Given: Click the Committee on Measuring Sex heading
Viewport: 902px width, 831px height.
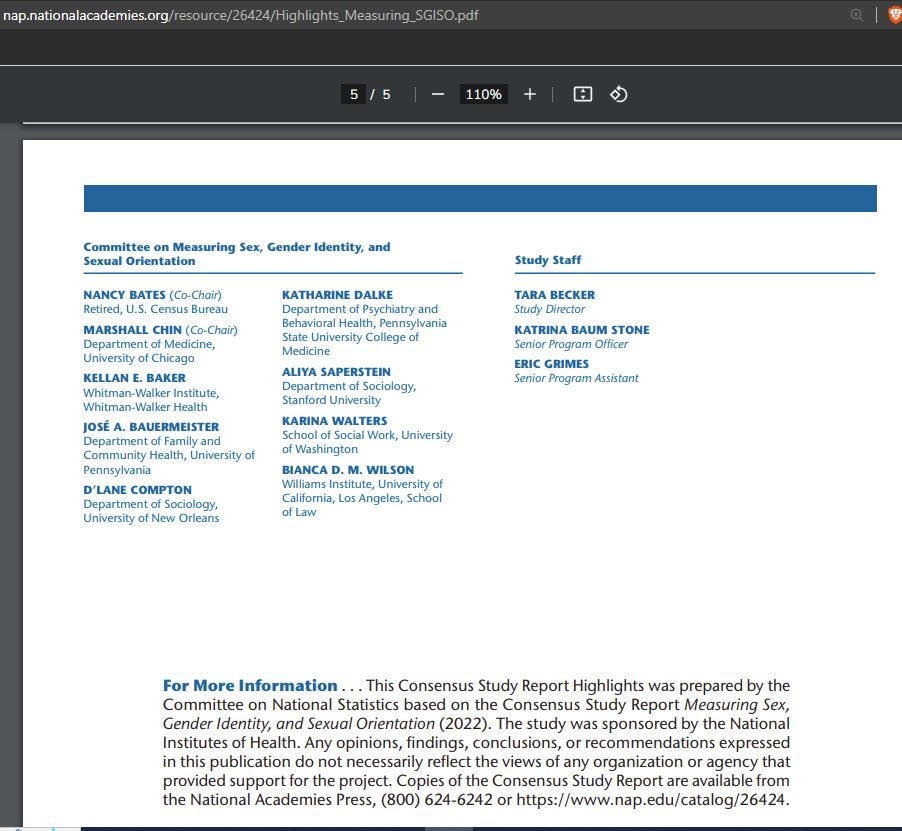Looking at the screenshot, I should point(236,254).
